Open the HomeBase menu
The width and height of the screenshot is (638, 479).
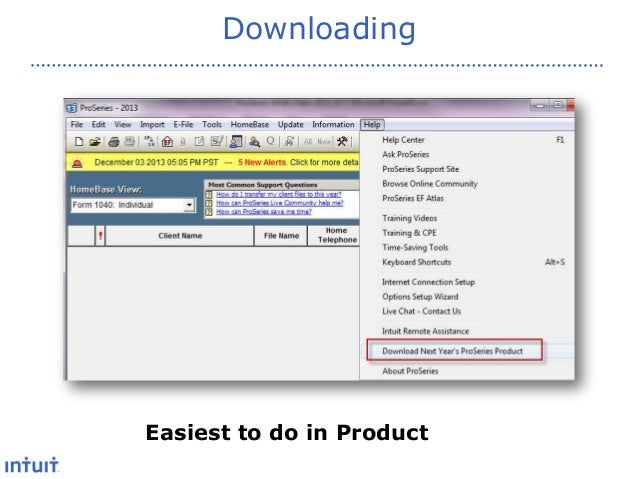pyautogui.click(x=250, y=125)
